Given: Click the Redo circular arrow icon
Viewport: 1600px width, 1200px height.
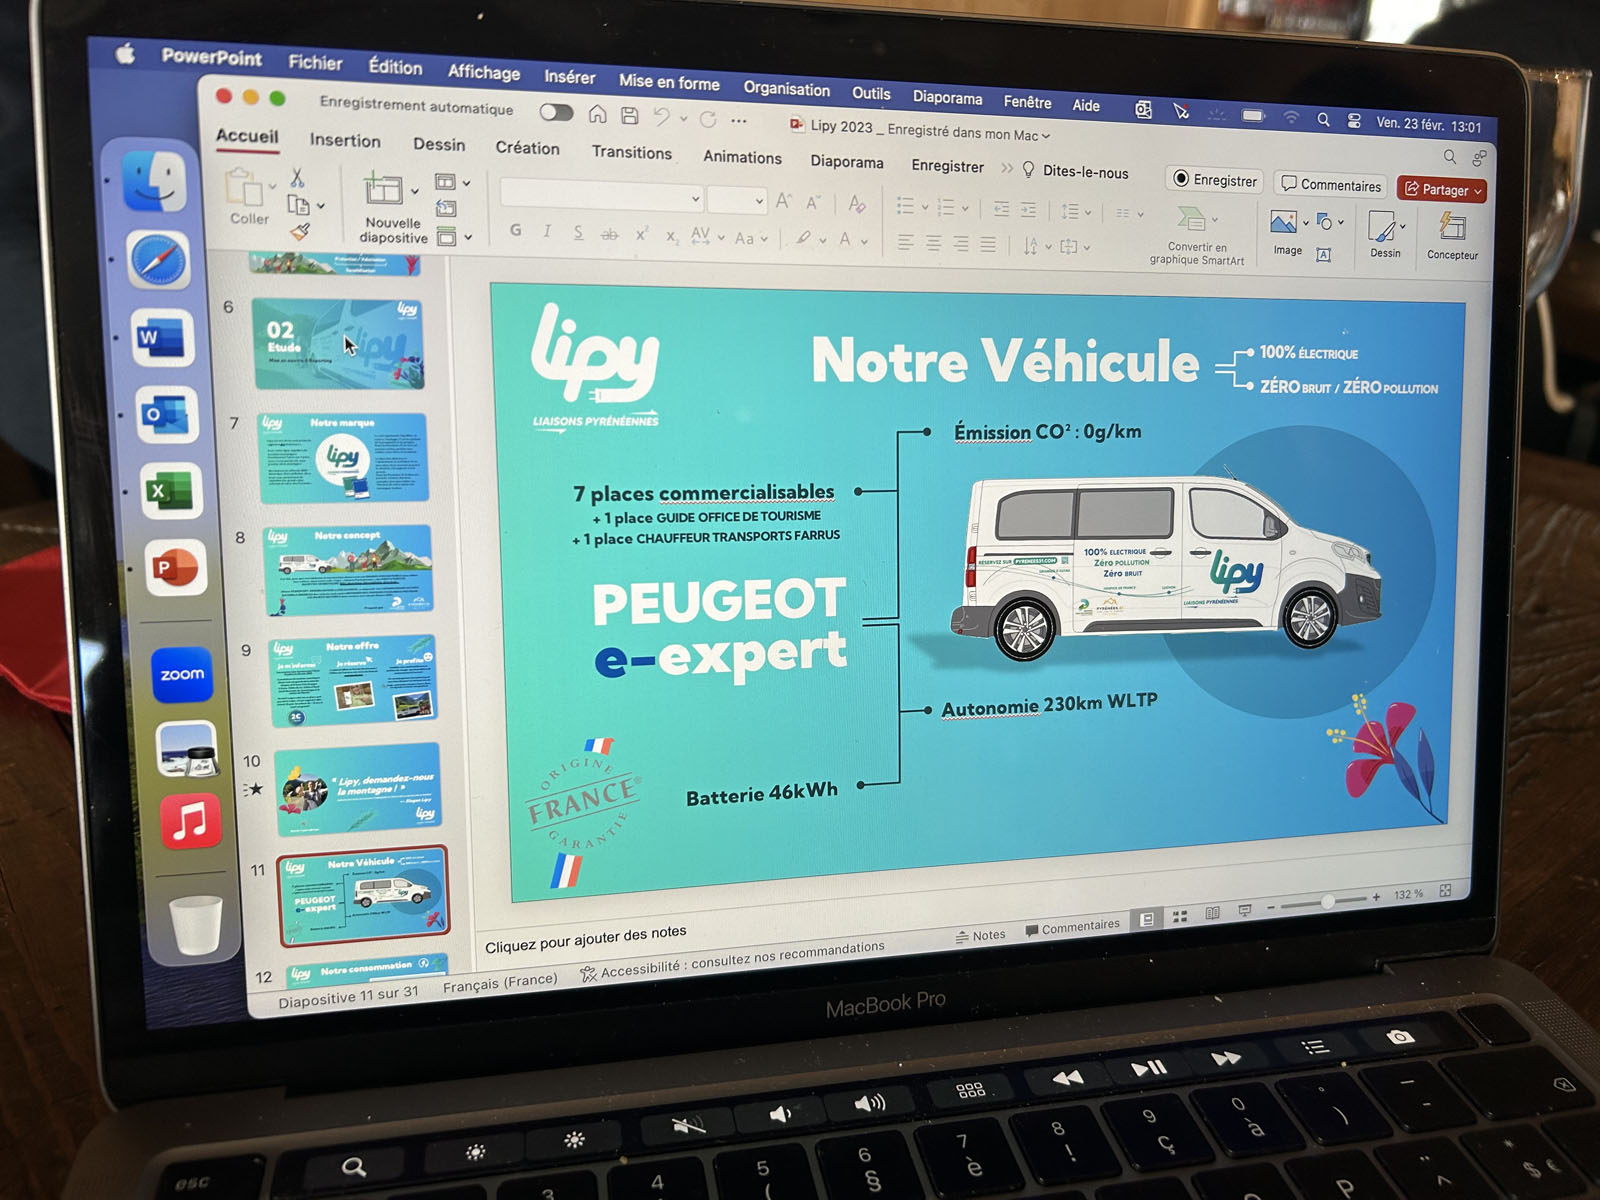Looking at the screenshot, I should pos(708,120).
